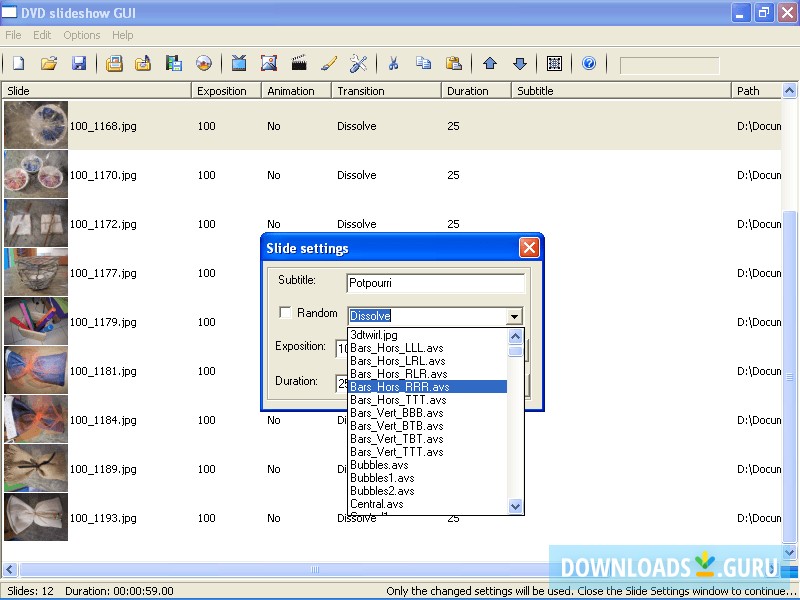
Task: Sort slides by the Duration column header
Action: click(x=476, y=91)
